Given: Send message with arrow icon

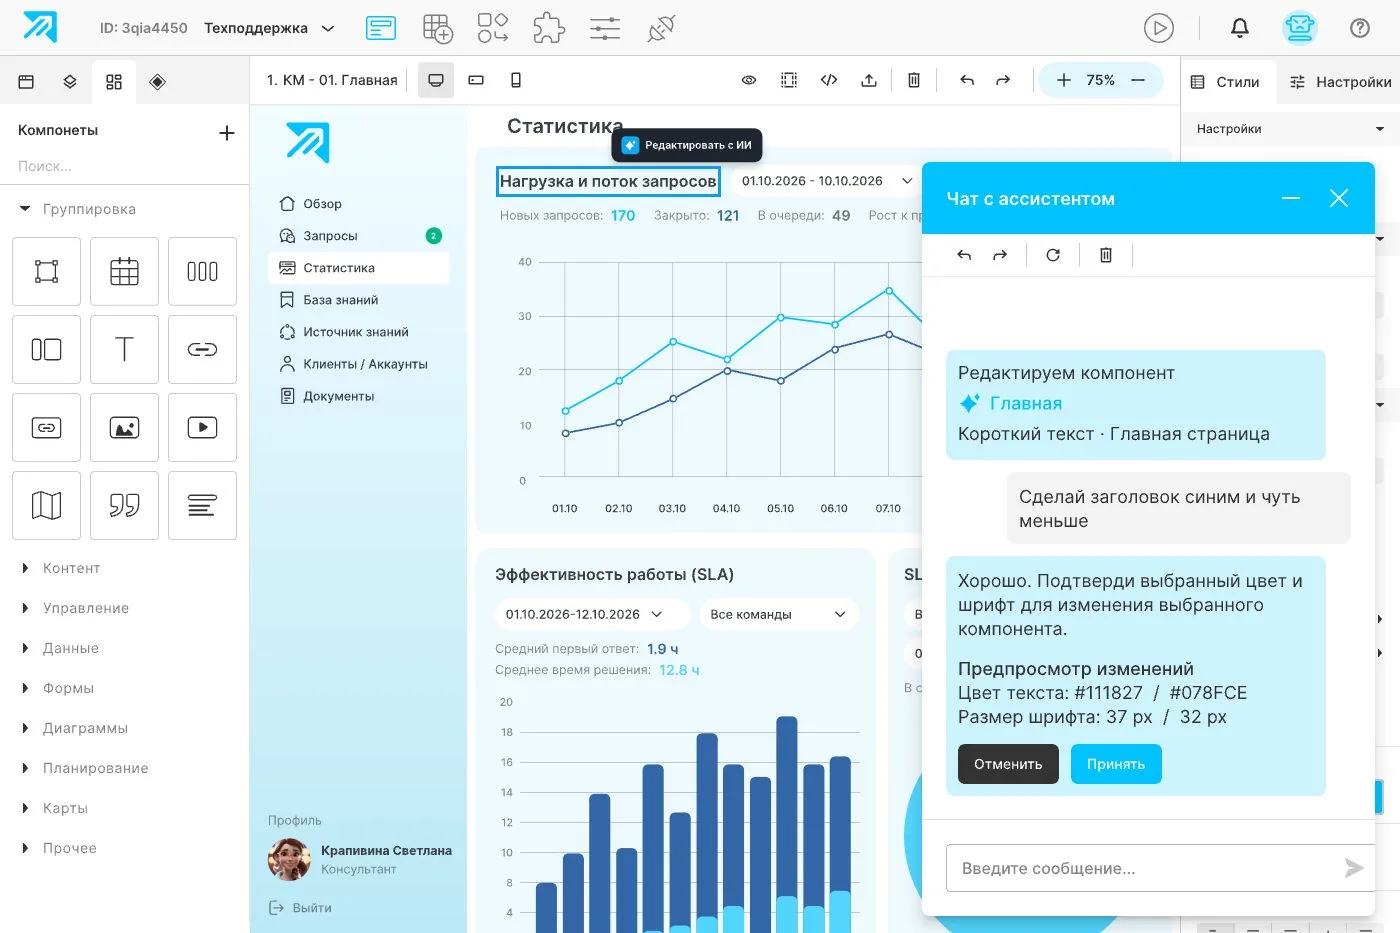Looking at the screenshot, I should pos(1354,868).
